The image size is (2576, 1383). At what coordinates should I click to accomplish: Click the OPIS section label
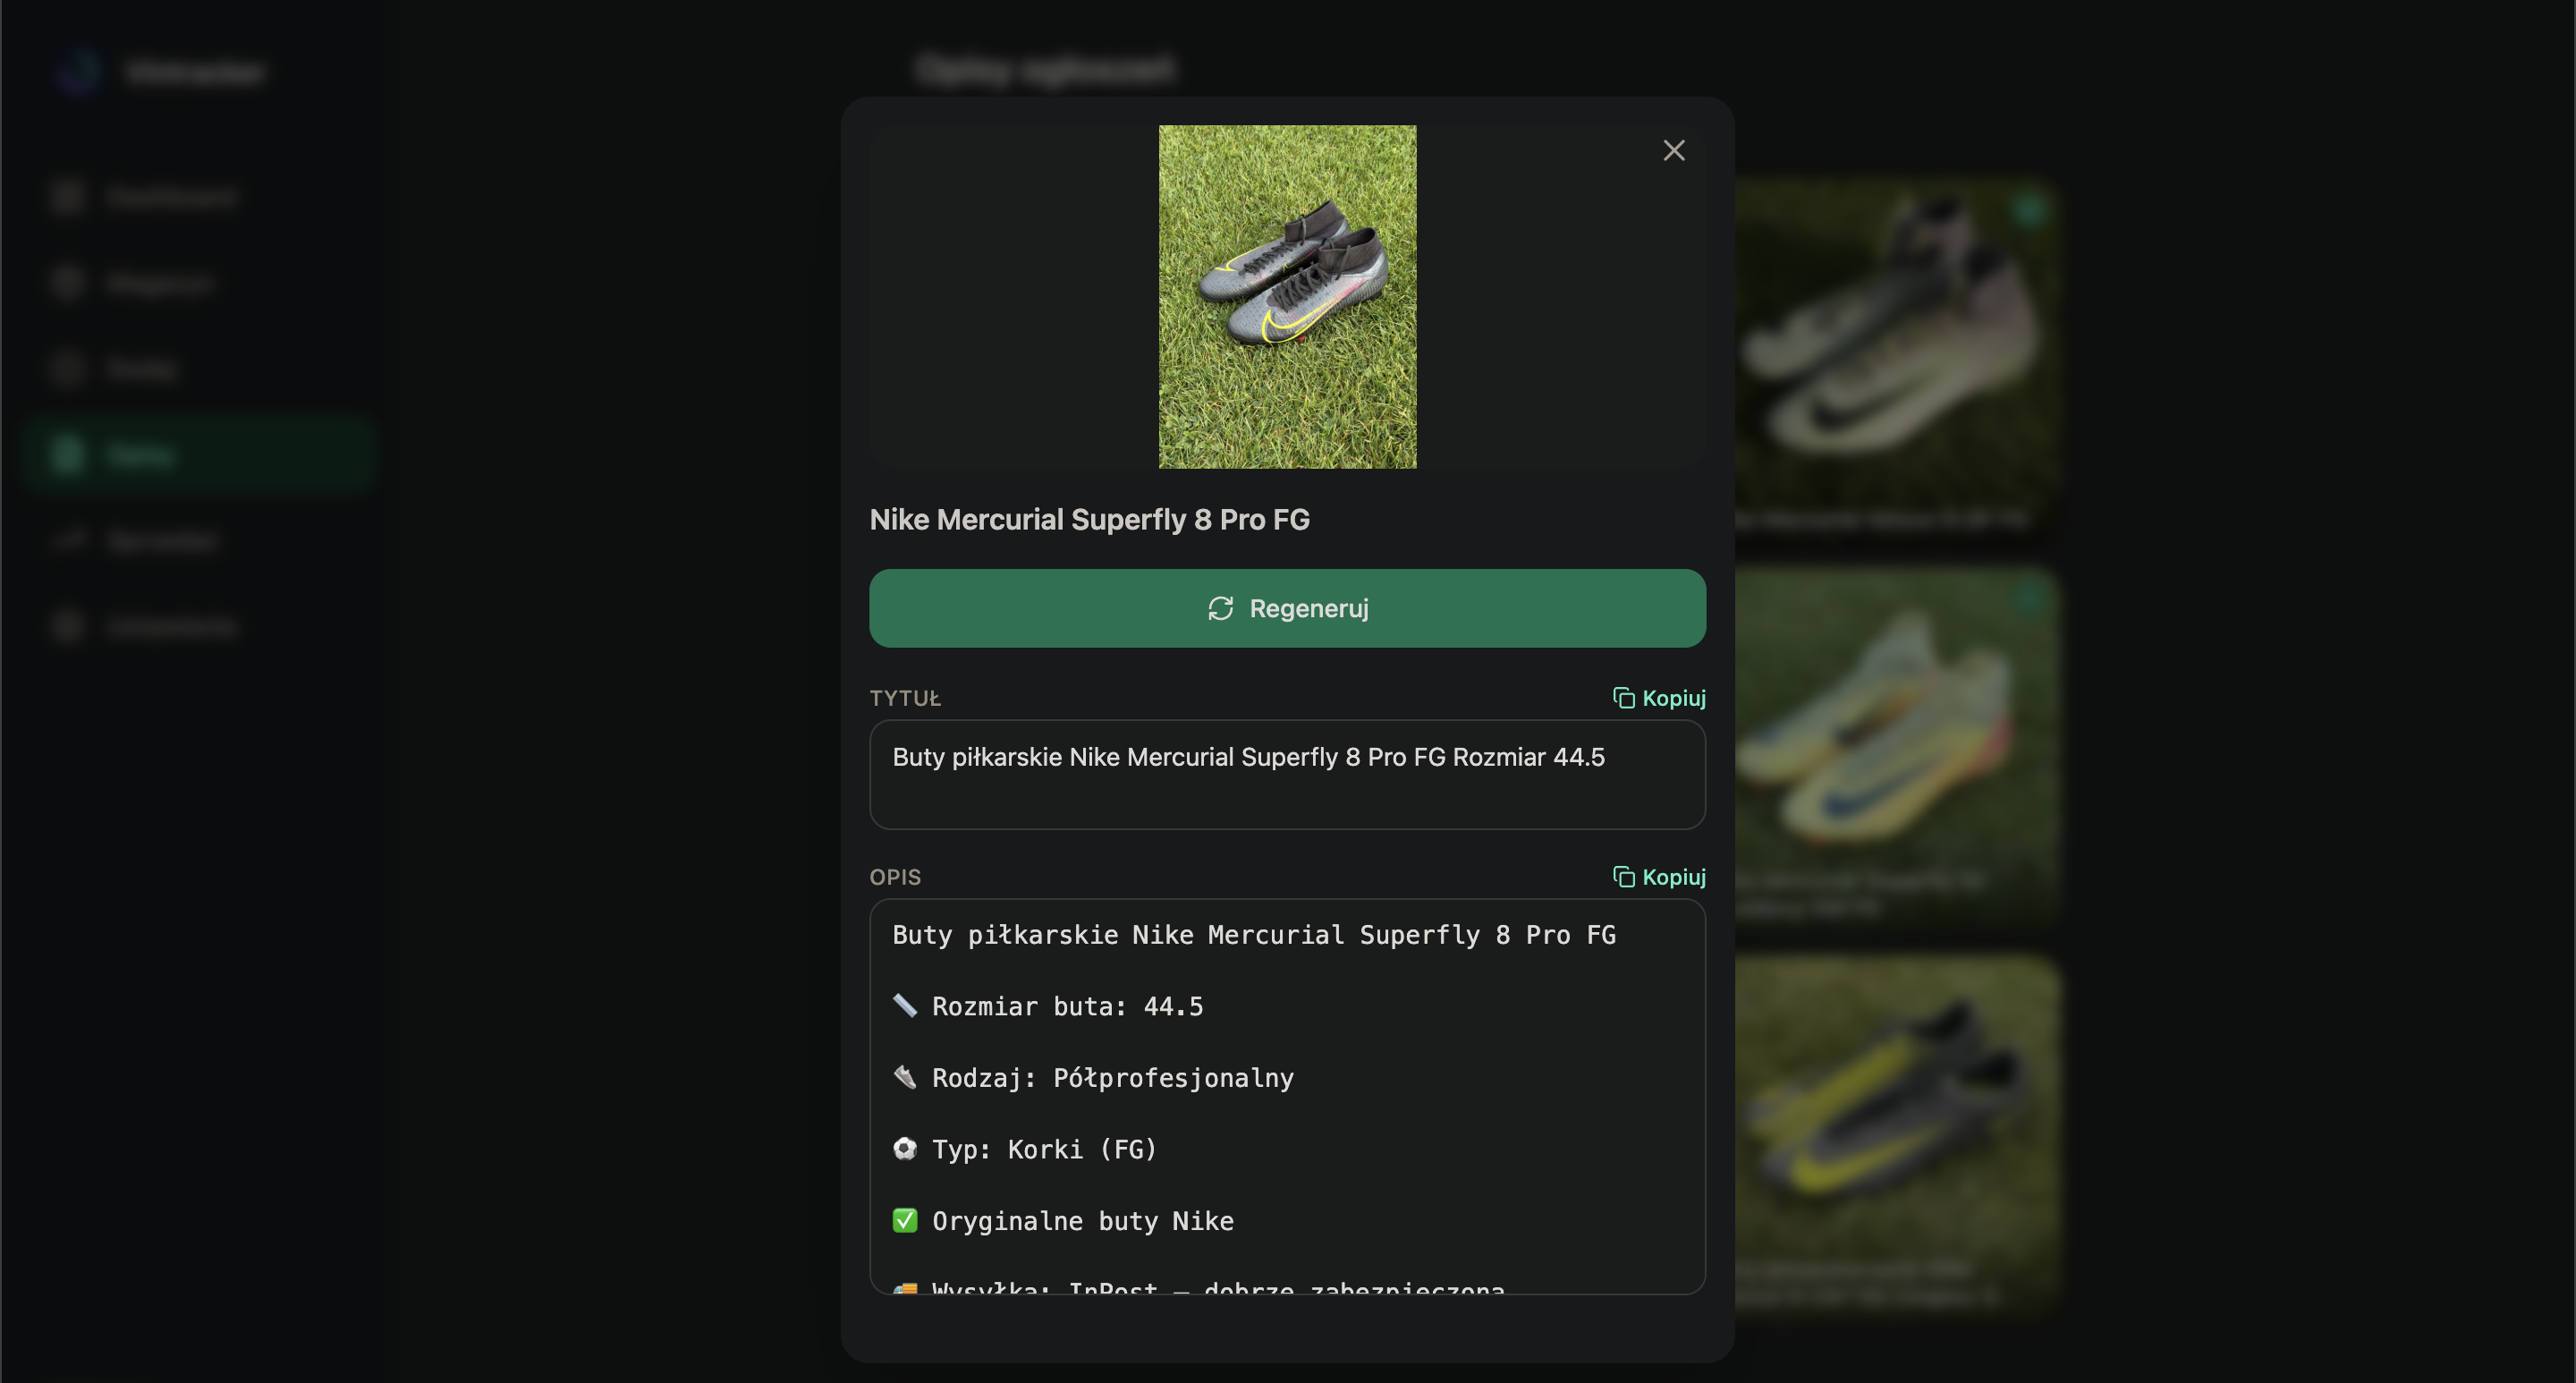[x=895, y=877]
